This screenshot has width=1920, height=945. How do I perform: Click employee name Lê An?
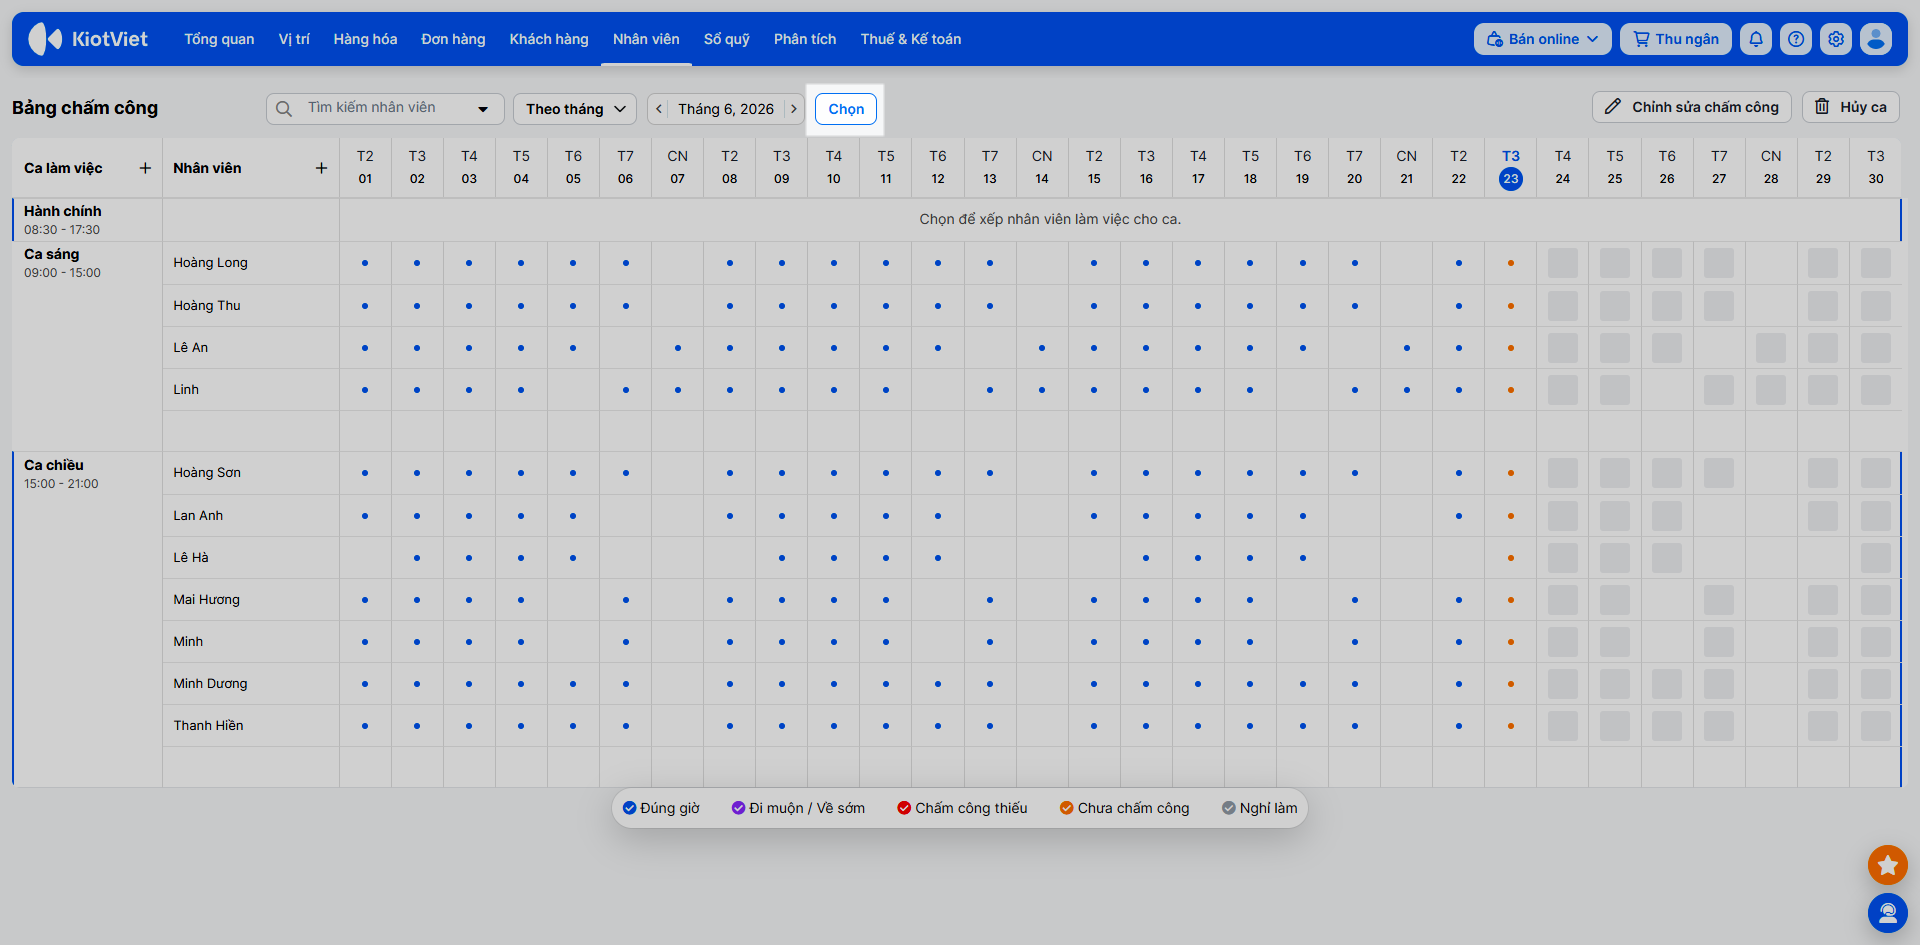pyautogui.click(x=191, y=348)
